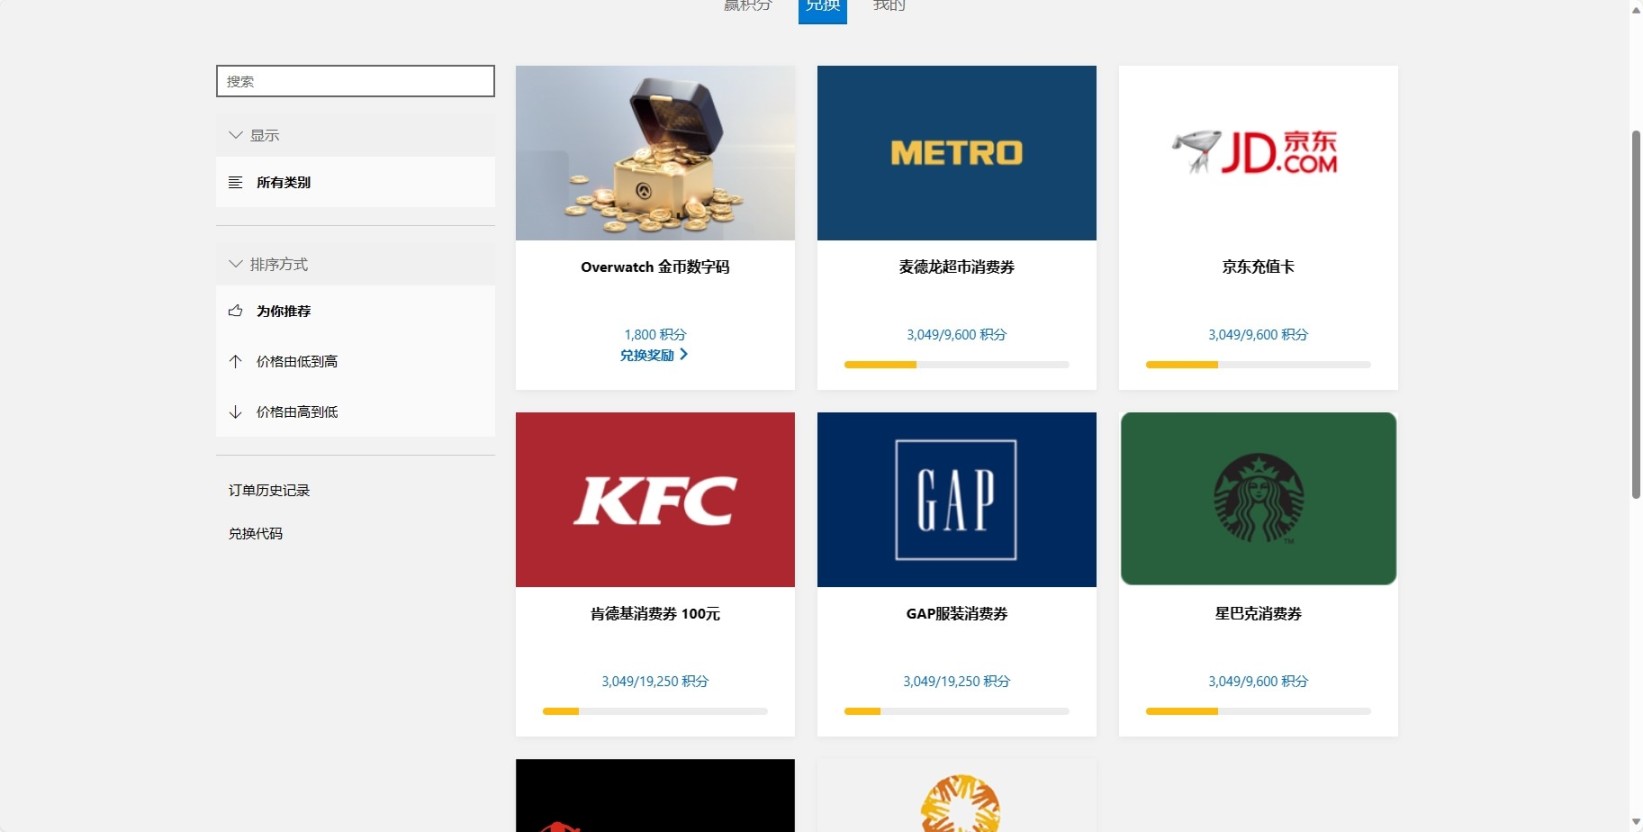
Task: Click the list icon next to 所有类别
Action: (235, 182)
